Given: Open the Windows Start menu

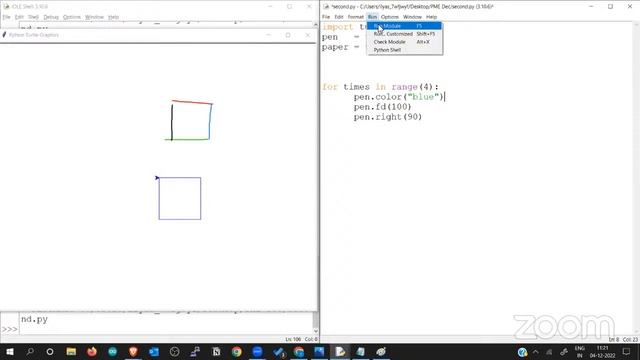Looking at the screenshot, I should coord(9,352).
